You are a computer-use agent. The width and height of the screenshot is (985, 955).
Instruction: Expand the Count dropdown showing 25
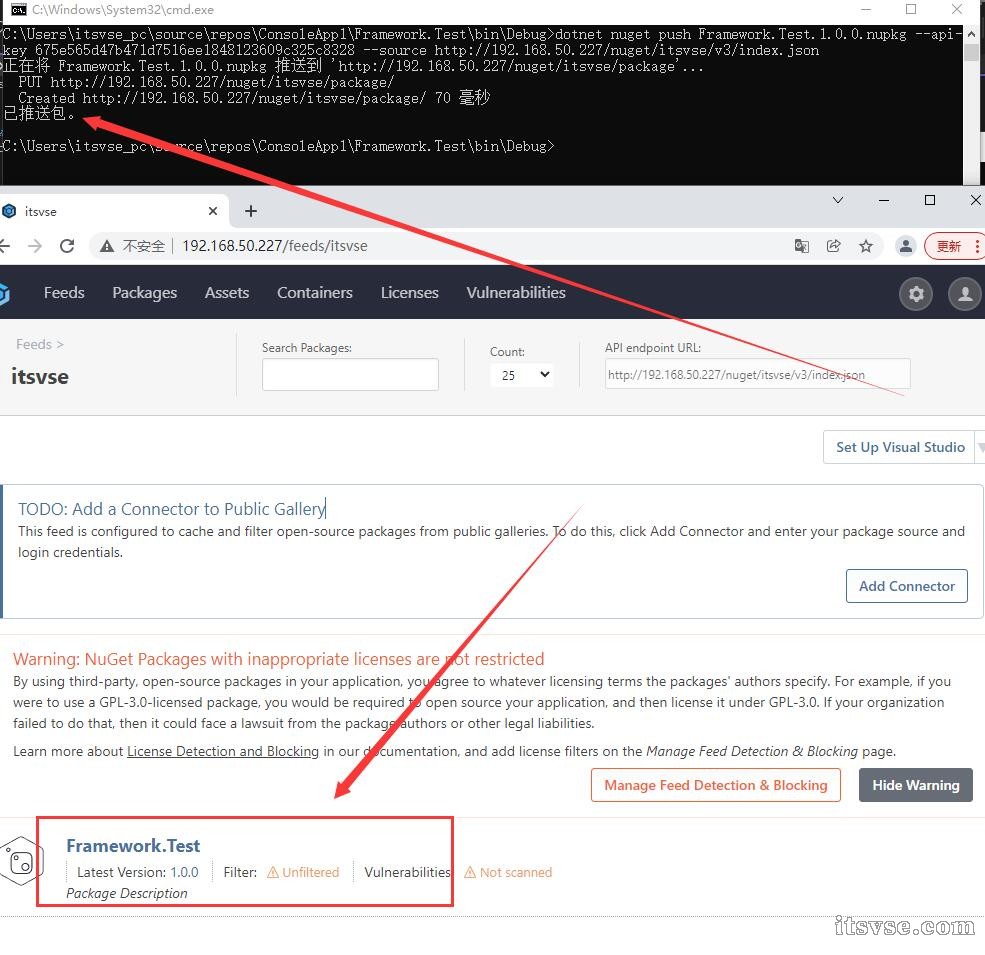(523, 375)
